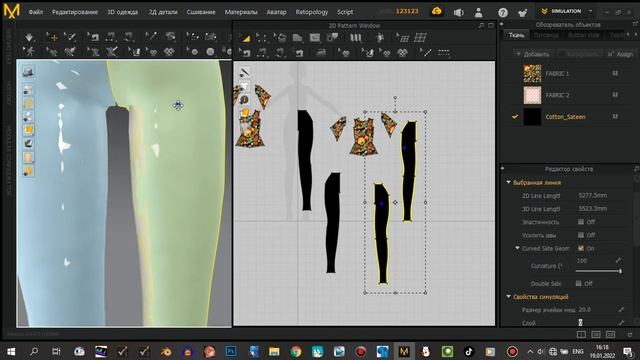The image size is (640, 360).
Task: Click the brush icon in 2D viewport sidebar
Action: click(x=244, y=72)
